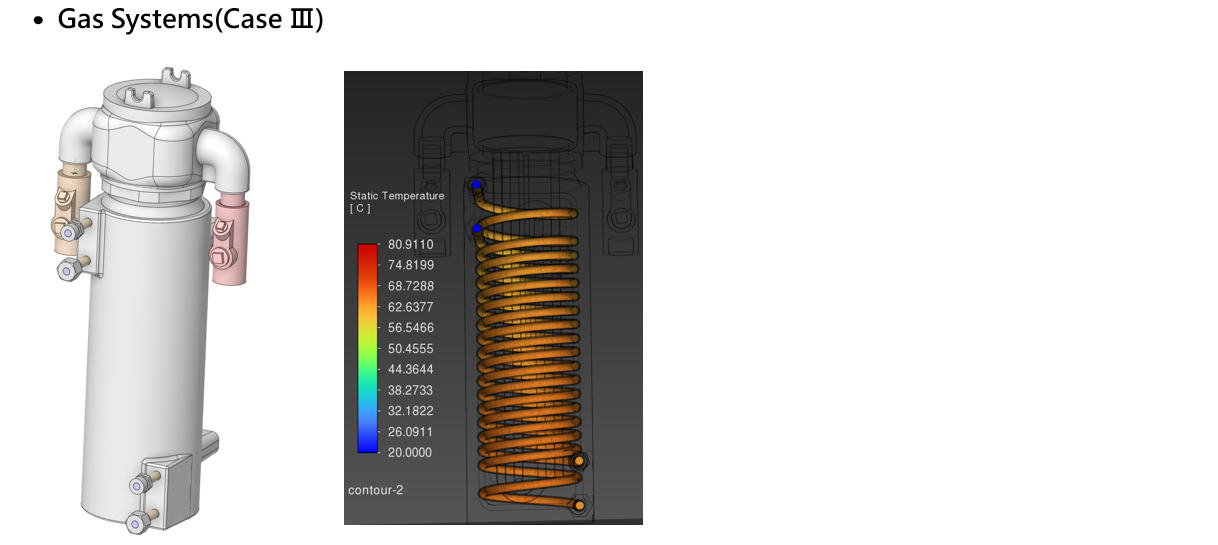Image resolution: width=1218 pixels, height=545 pixels.
Task: Select the Static Temperature legend title
Action: pos(397,196)
